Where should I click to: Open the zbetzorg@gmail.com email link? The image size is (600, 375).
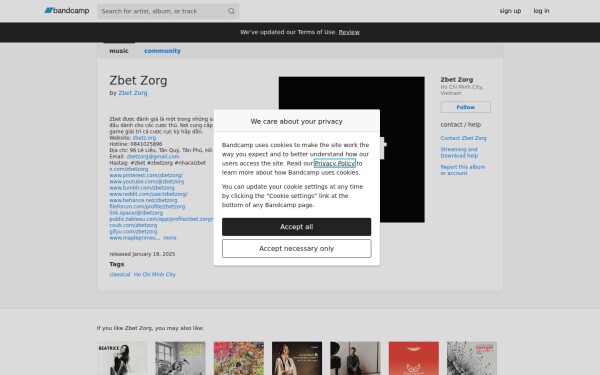tap(153, 157)
